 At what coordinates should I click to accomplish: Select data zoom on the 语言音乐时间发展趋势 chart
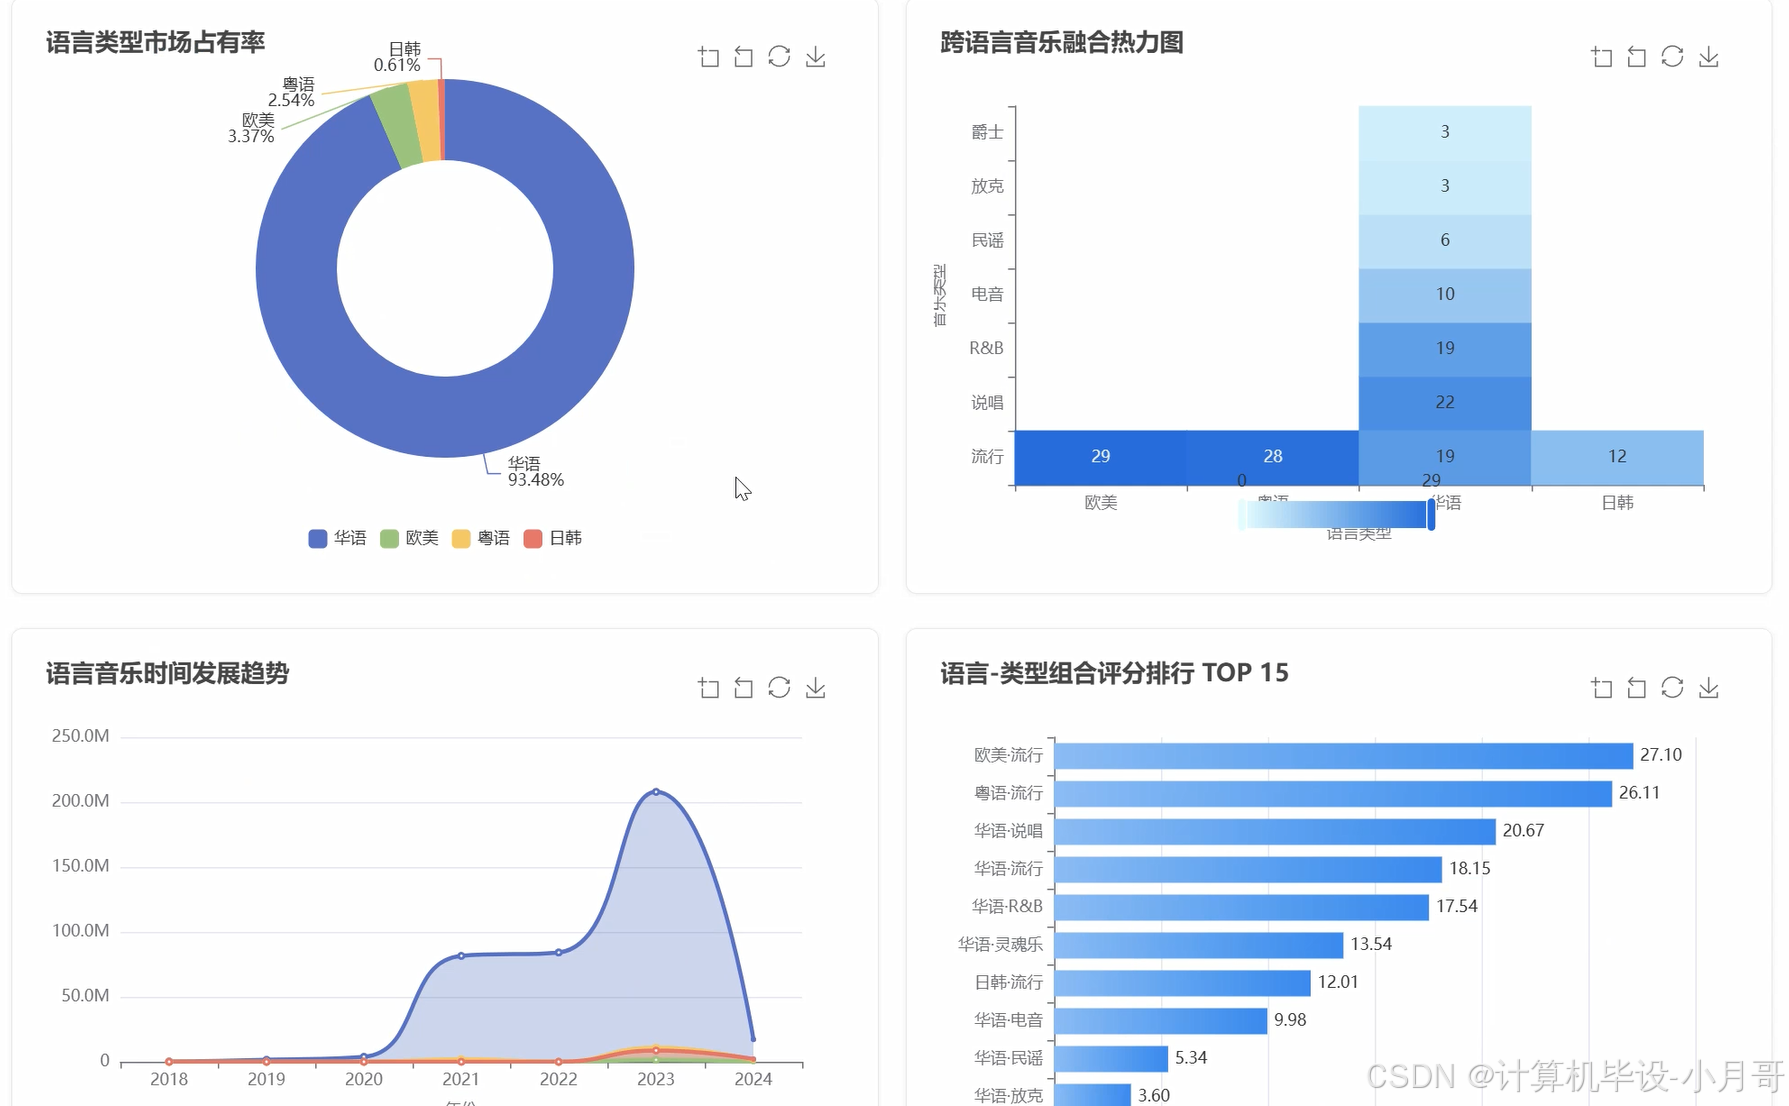(708, 688)
